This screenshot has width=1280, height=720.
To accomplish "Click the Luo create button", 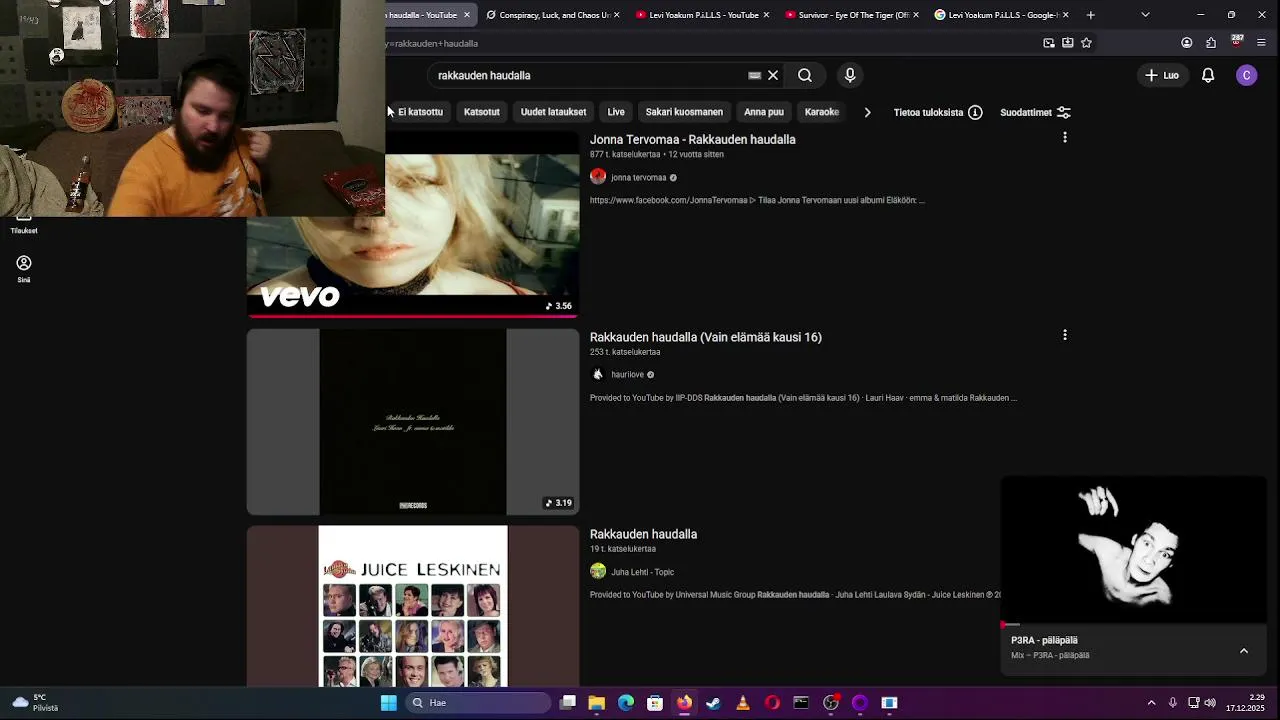I will tap(1162, 75).
